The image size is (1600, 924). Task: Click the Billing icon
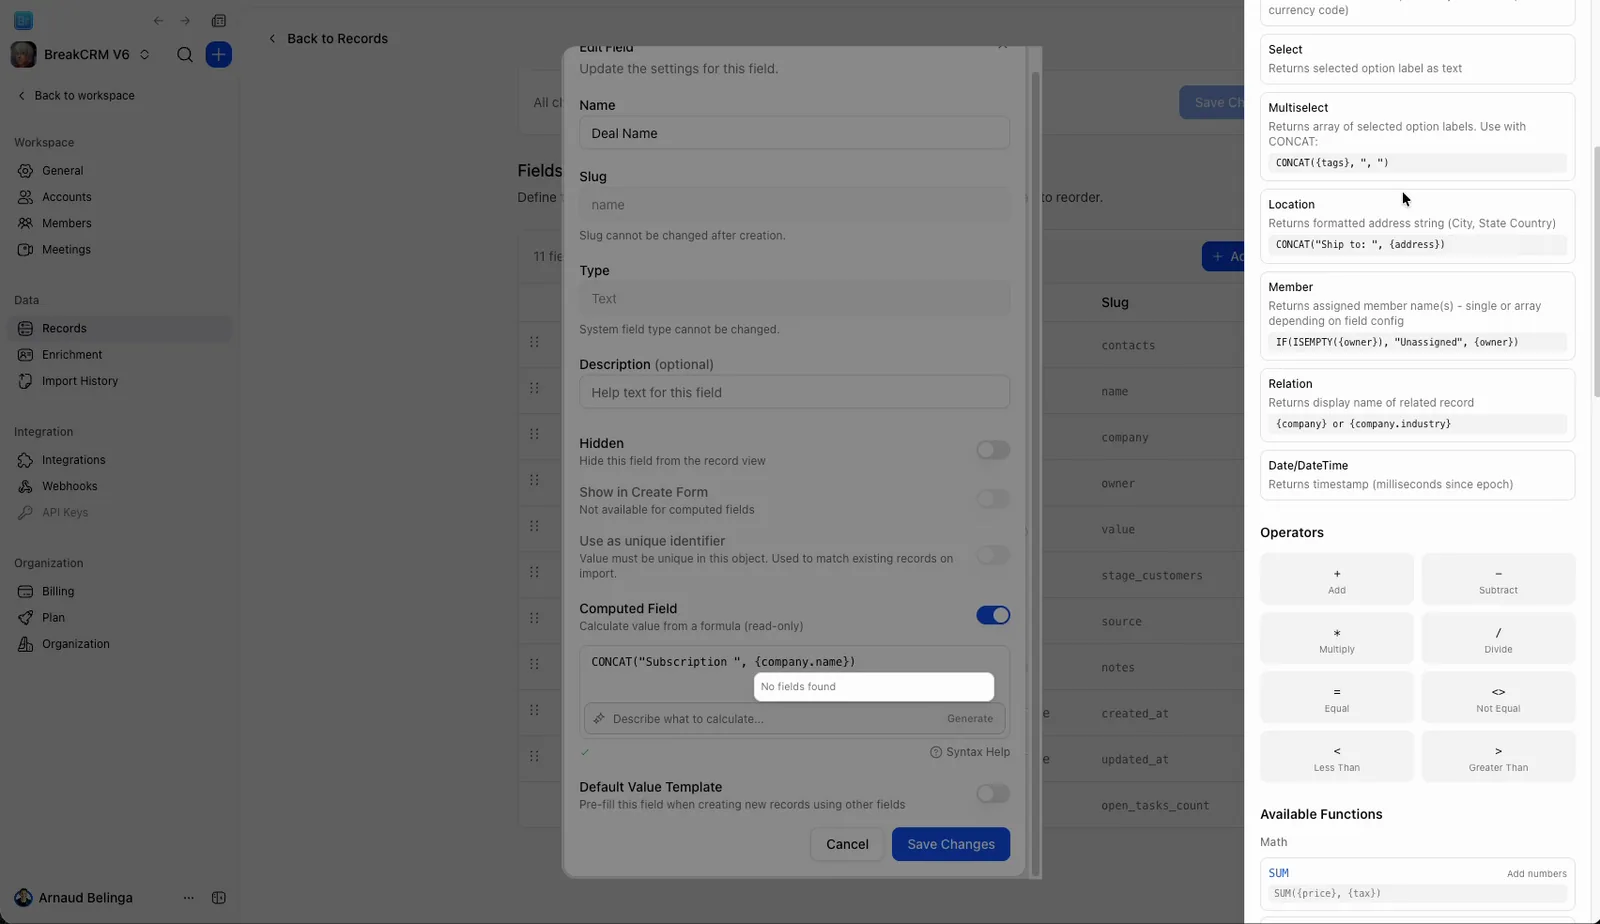[25, 592]
